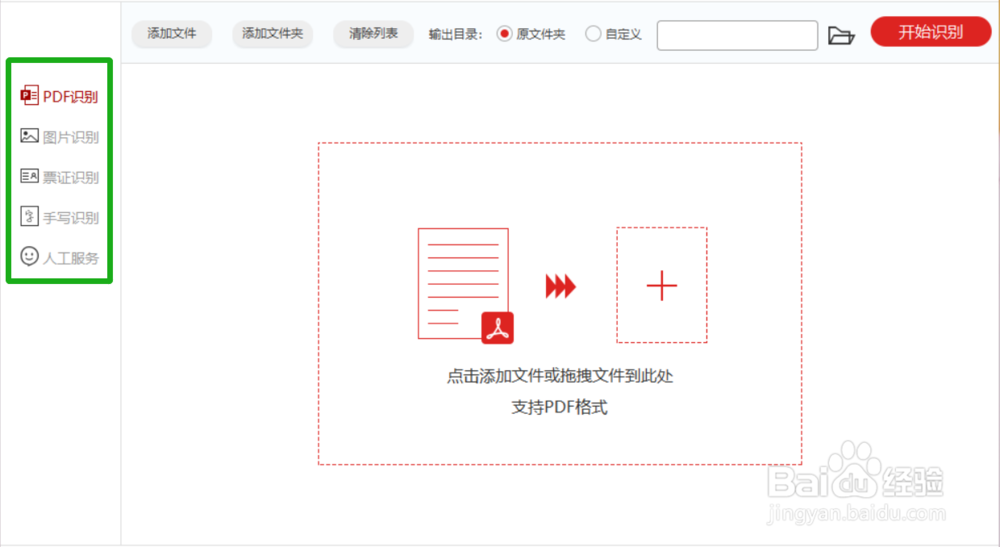The width and height of the screenshot is (1000, 547).
Task: Select the 自定义 radio button
Action: [593, 34]
